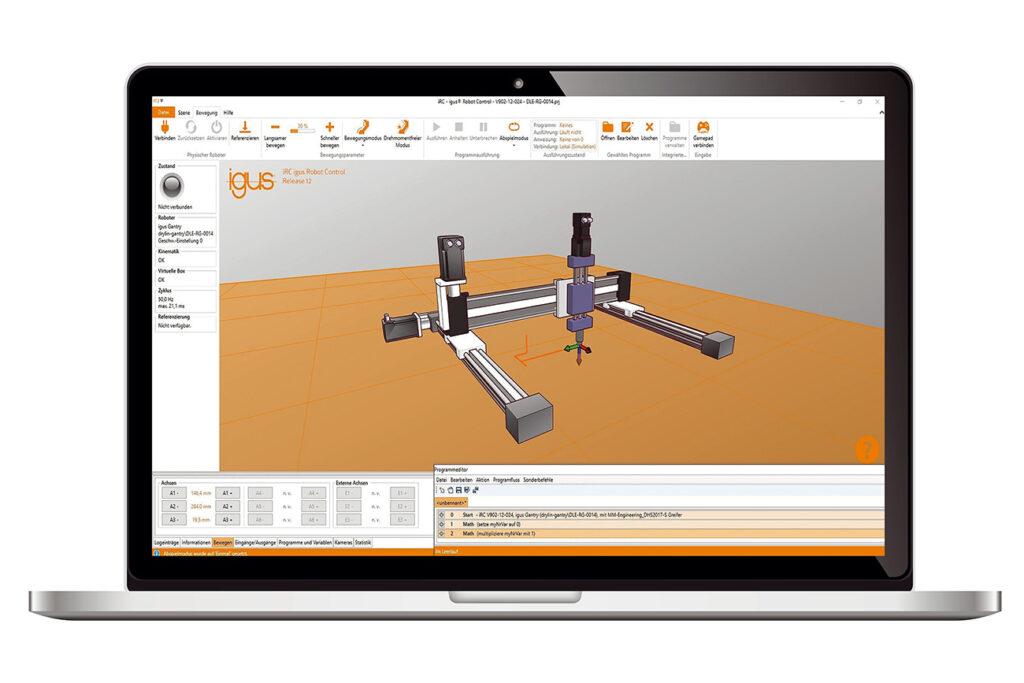Click the Programme verwalten icon
Image resolution: width=1024 pixels, height=683 pixels.
click(675, 127)
